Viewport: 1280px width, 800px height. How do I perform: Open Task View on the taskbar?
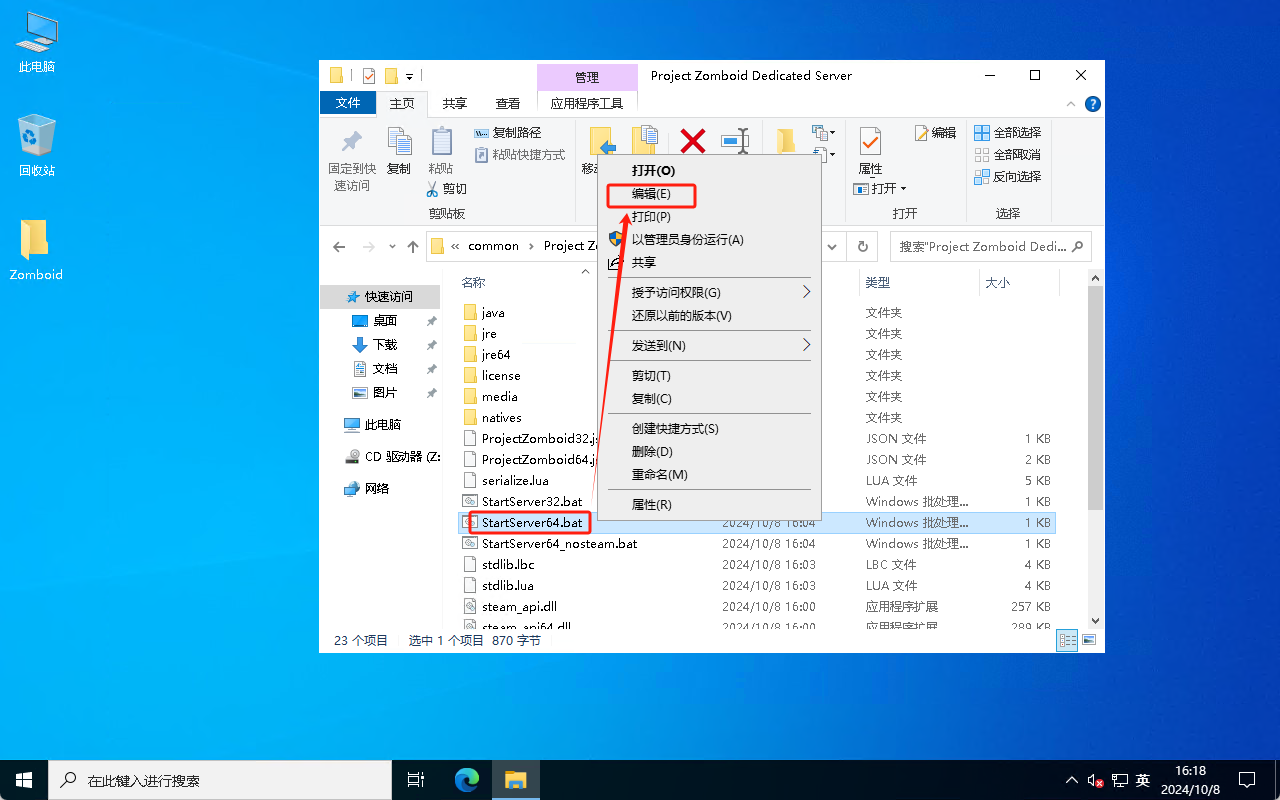click(x=417, y=780)
